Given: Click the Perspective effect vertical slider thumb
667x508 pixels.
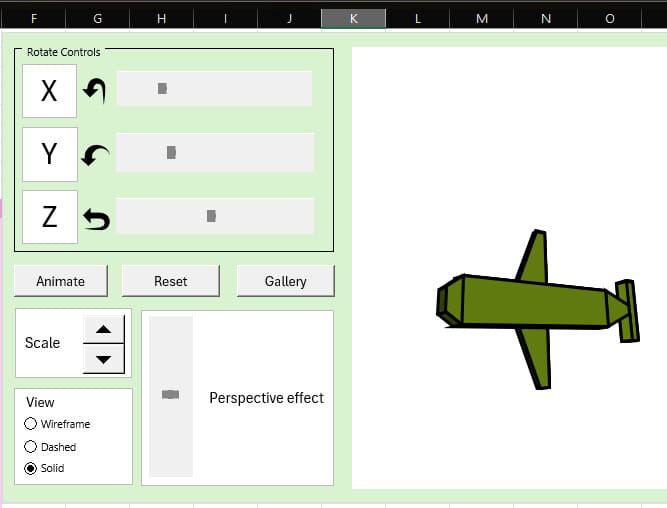Looking at the screenshot, I should click(x=171, y=394).
